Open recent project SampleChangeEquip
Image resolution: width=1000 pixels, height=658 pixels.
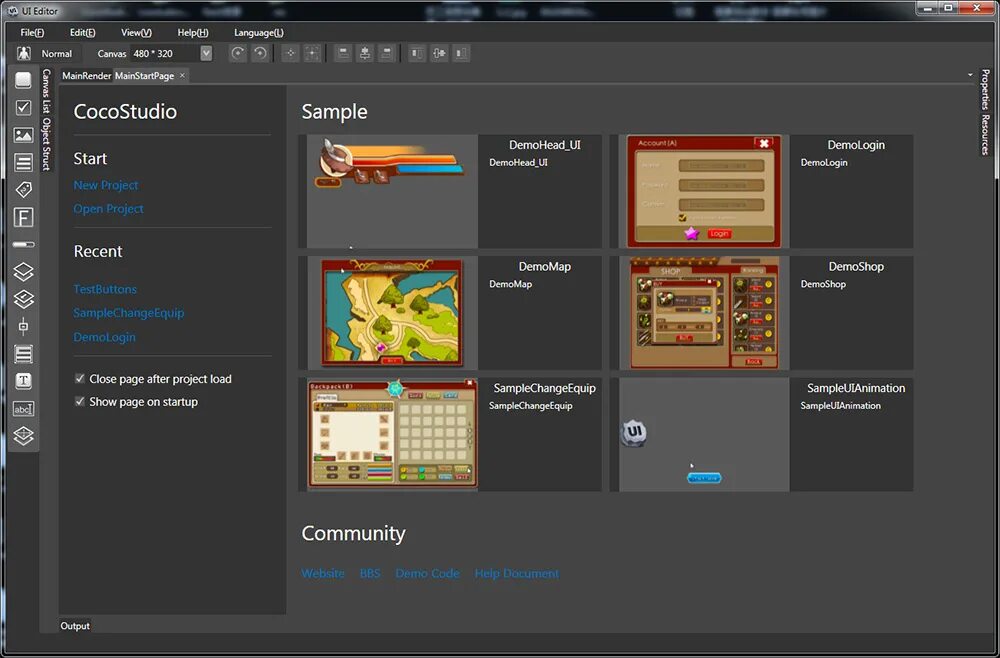(x=129, y=312)
